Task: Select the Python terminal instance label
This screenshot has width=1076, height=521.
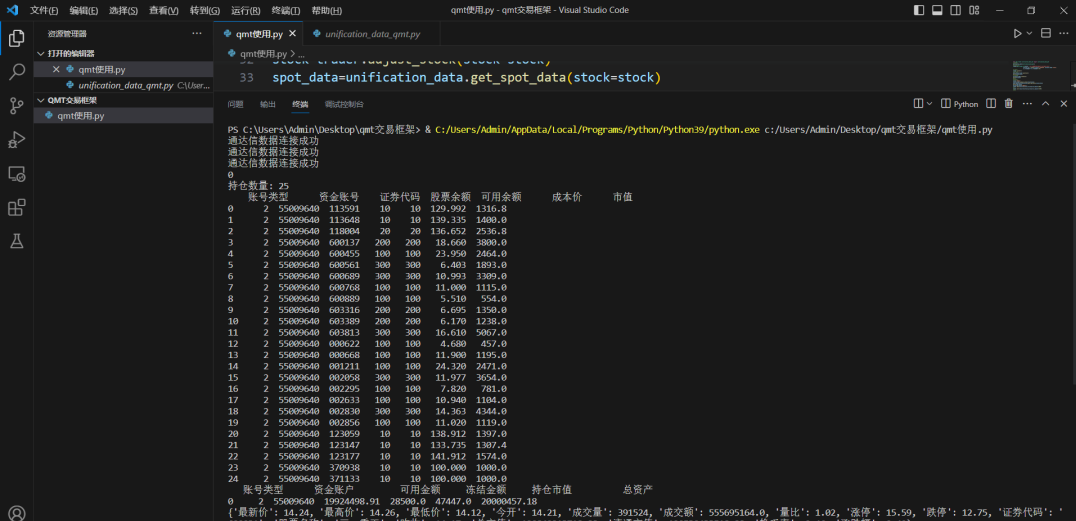Action: 959,104
